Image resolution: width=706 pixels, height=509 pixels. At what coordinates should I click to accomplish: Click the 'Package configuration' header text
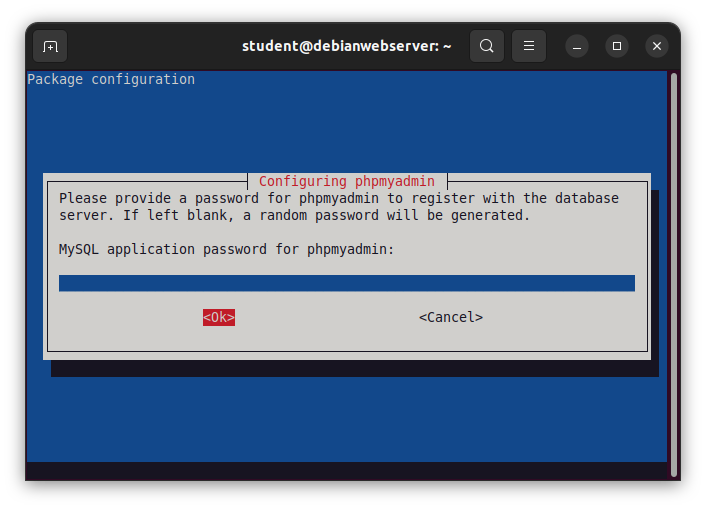111,79
